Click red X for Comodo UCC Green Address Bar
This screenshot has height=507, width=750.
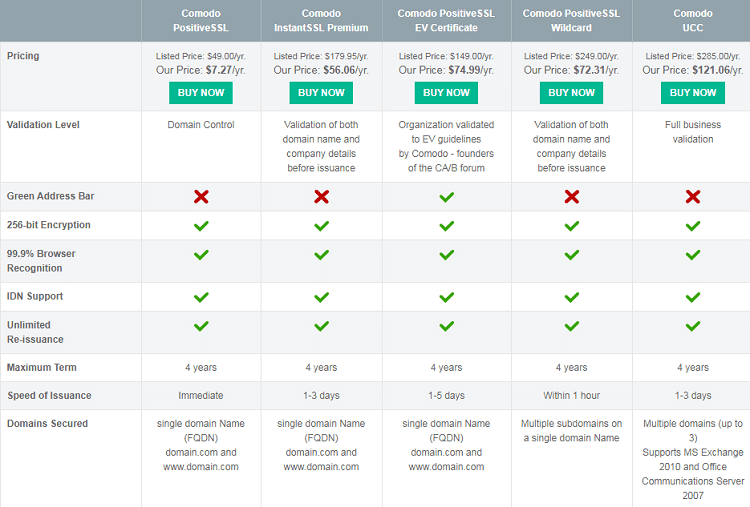coord(692,197)
